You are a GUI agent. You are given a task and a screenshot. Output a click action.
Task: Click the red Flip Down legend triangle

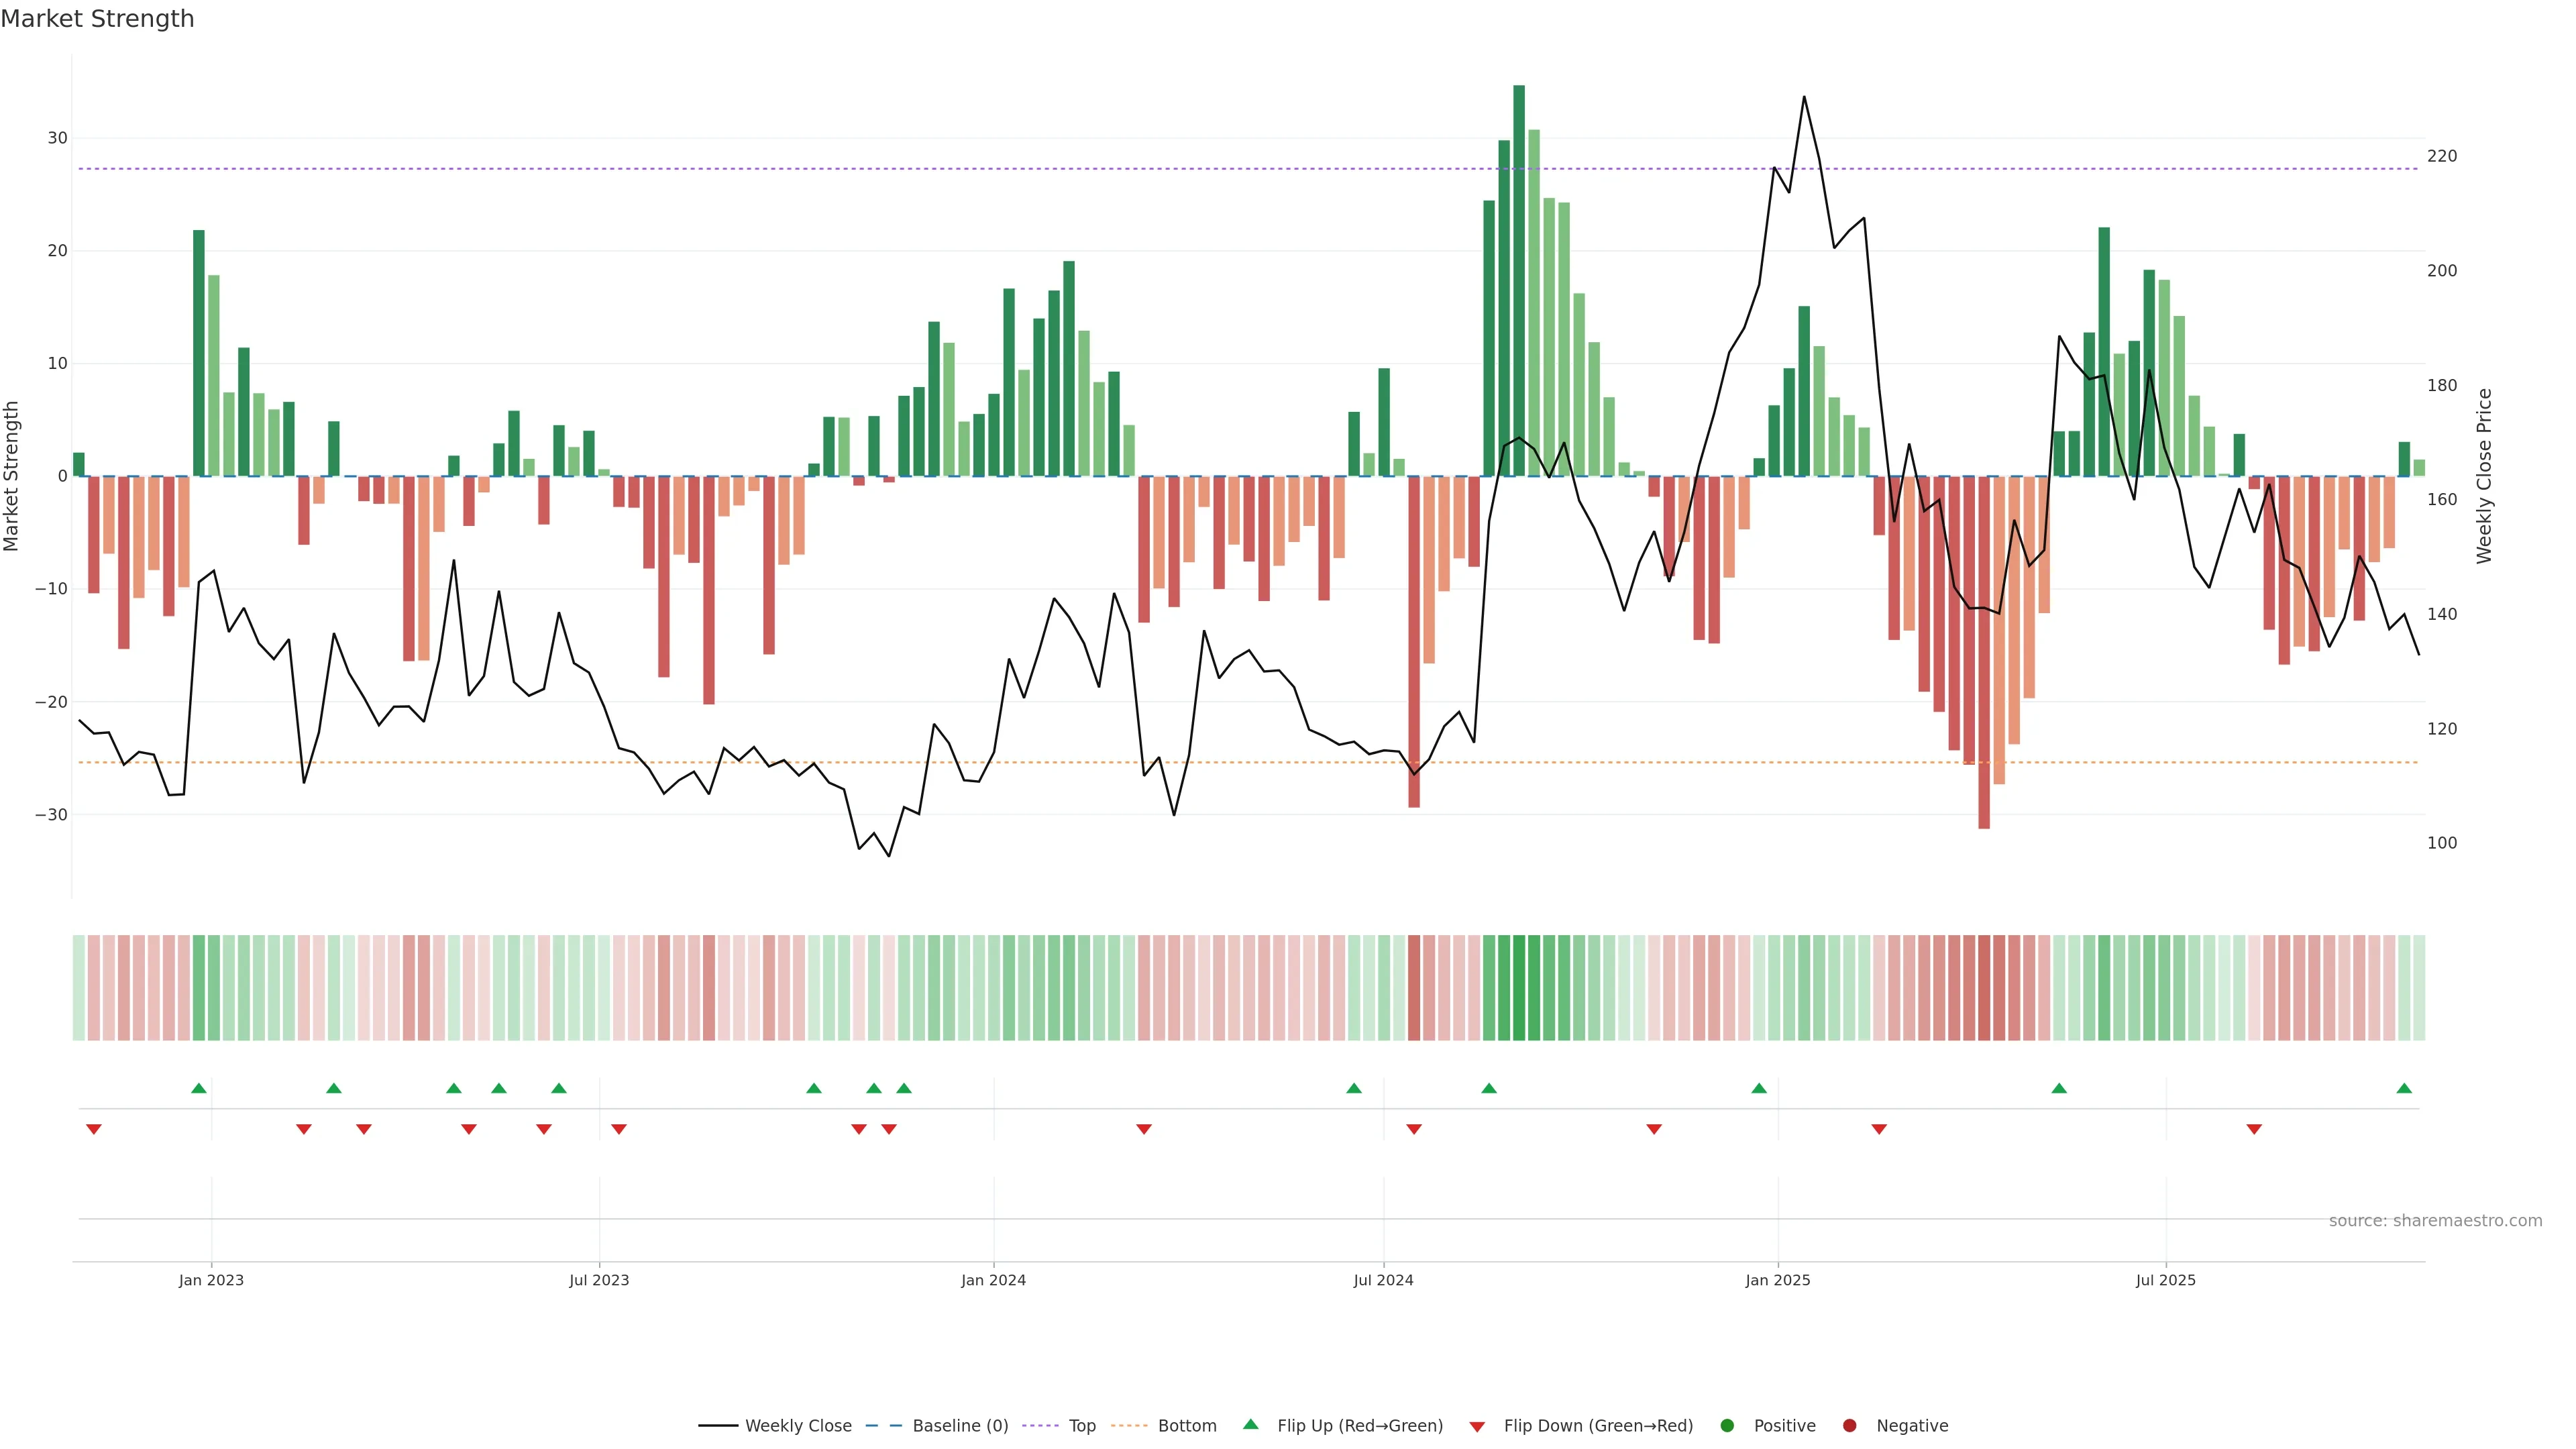tap(1477, 1427)
